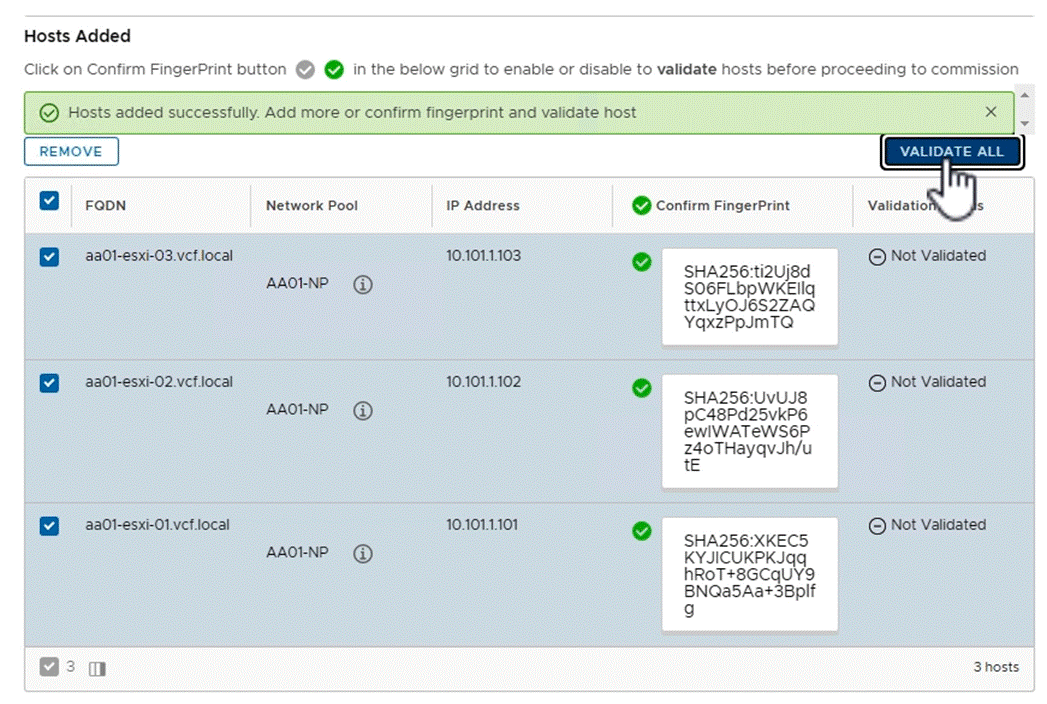
Task: Click the REMOVE button
Action: point(70,151)
